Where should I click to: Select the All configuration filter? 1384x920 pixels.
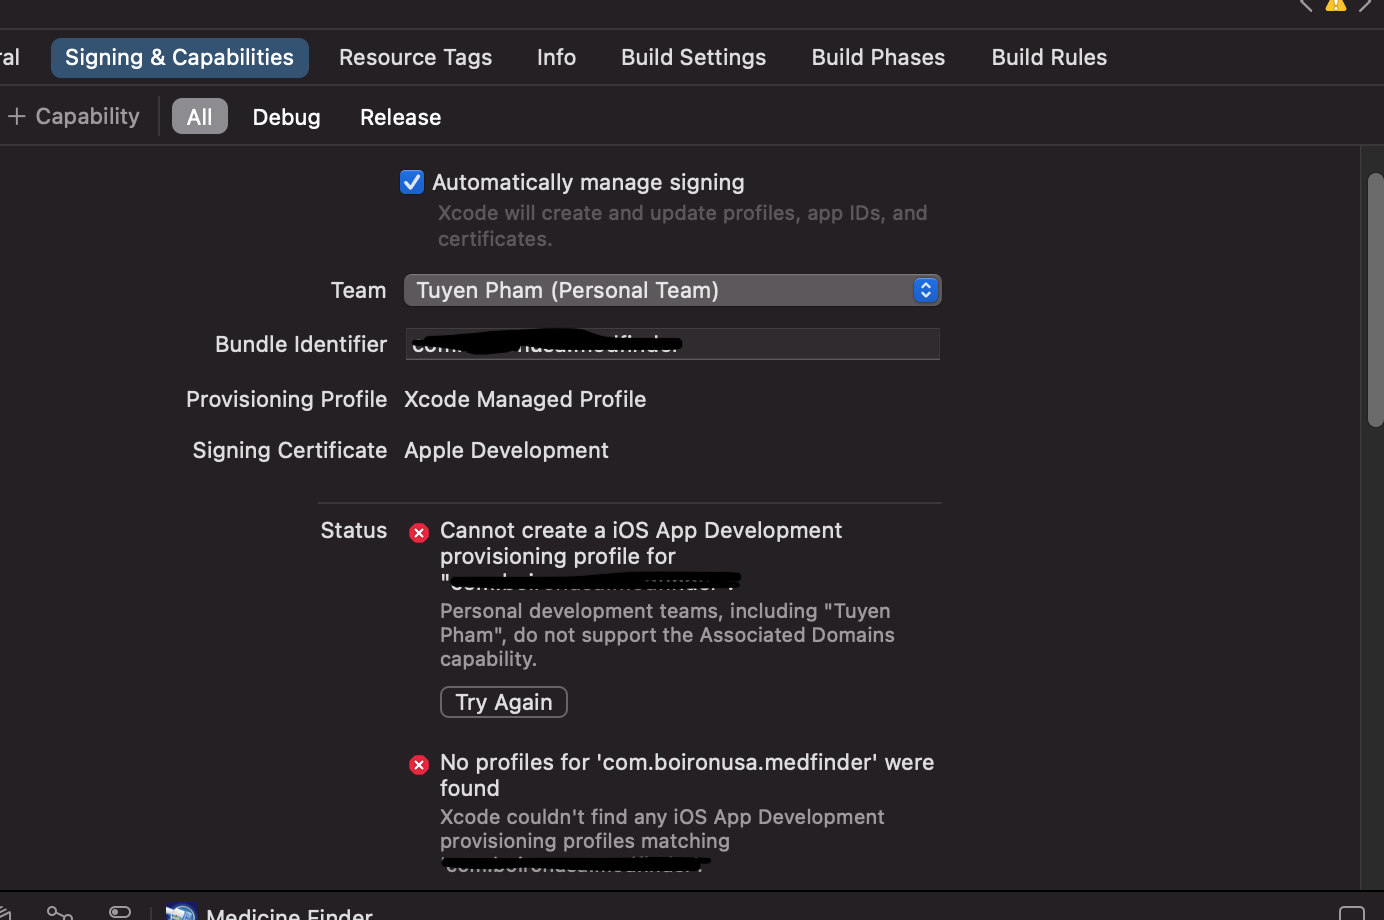[x=199, y=117]
